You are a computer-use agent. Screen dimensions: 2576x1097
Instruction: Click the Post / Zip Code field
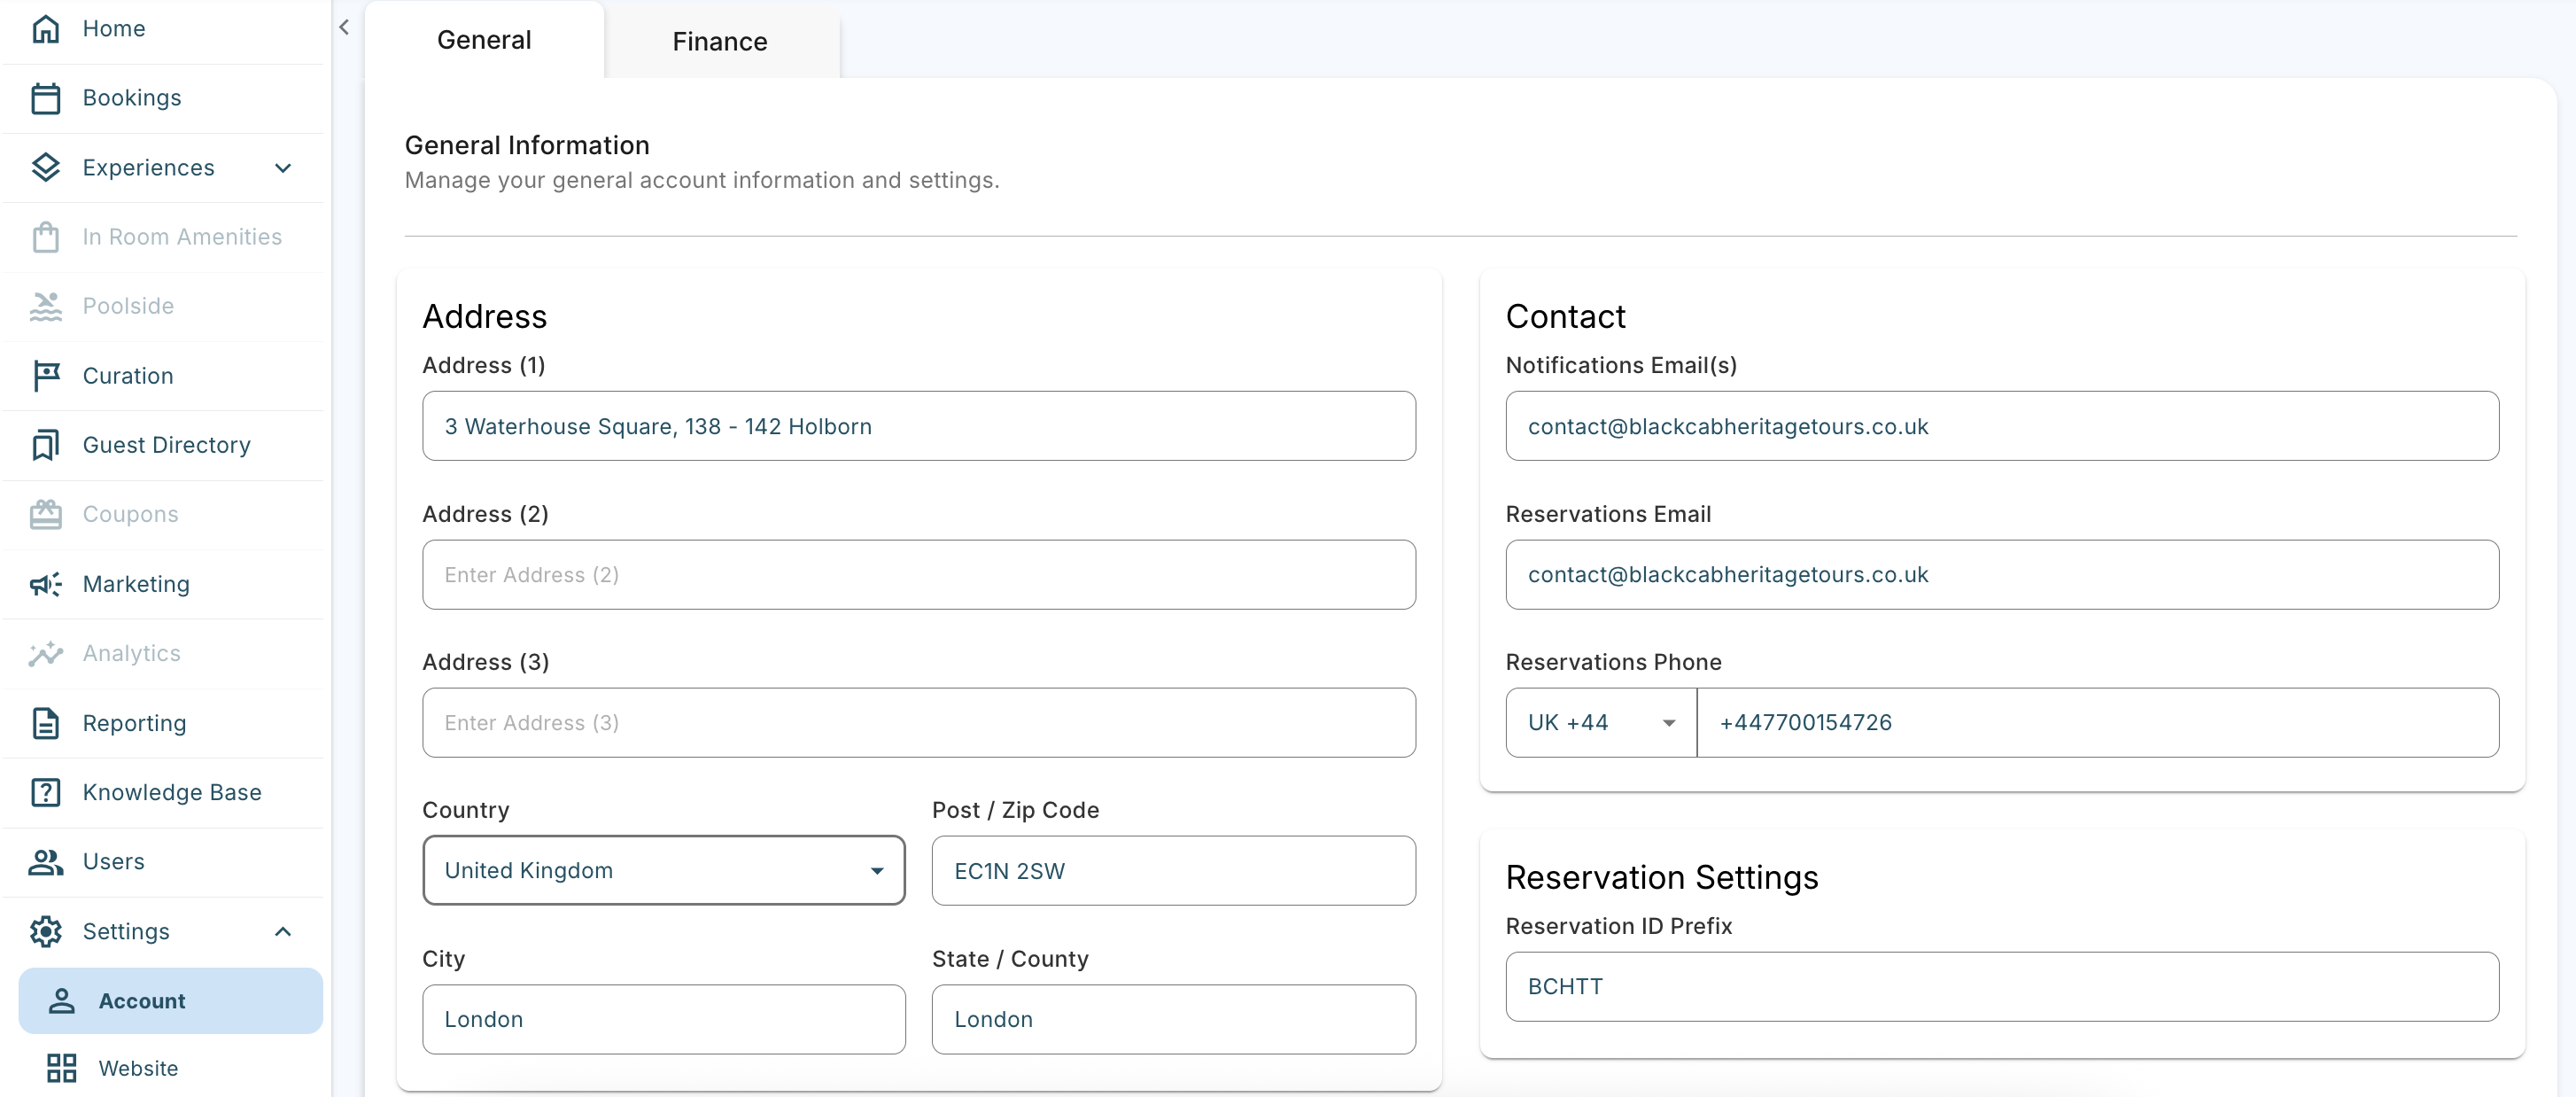[1173, 871]
